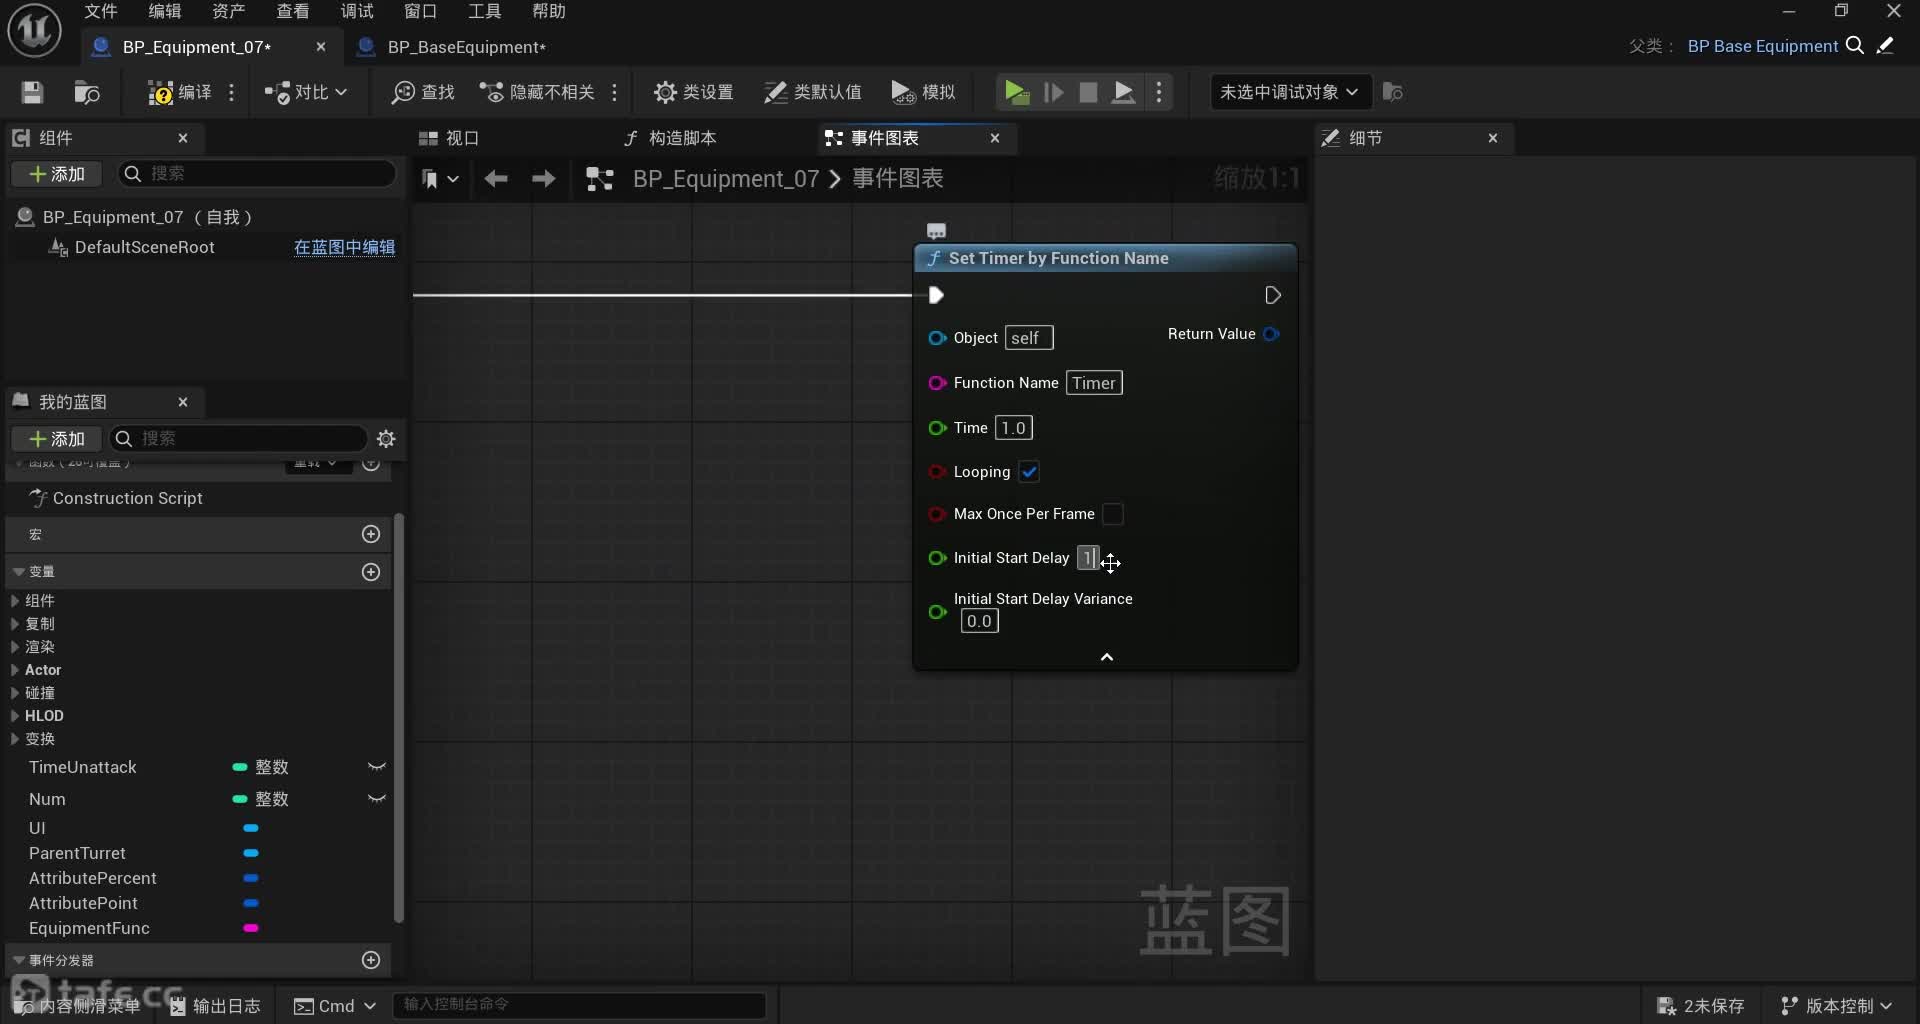
Task: Click the 添加 button in the components panel
Action: click(x=57, y=174)
